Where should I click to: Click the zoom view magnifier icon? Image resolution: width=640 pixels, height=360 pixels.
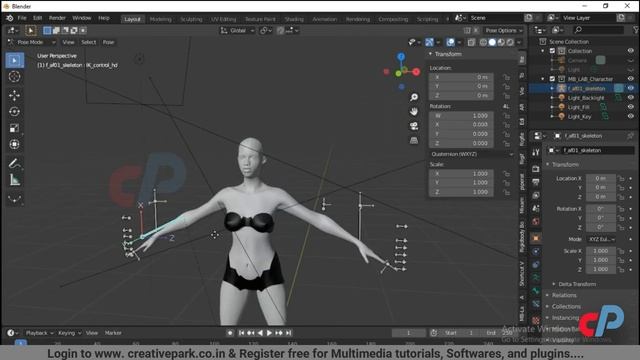coord(414,97)
